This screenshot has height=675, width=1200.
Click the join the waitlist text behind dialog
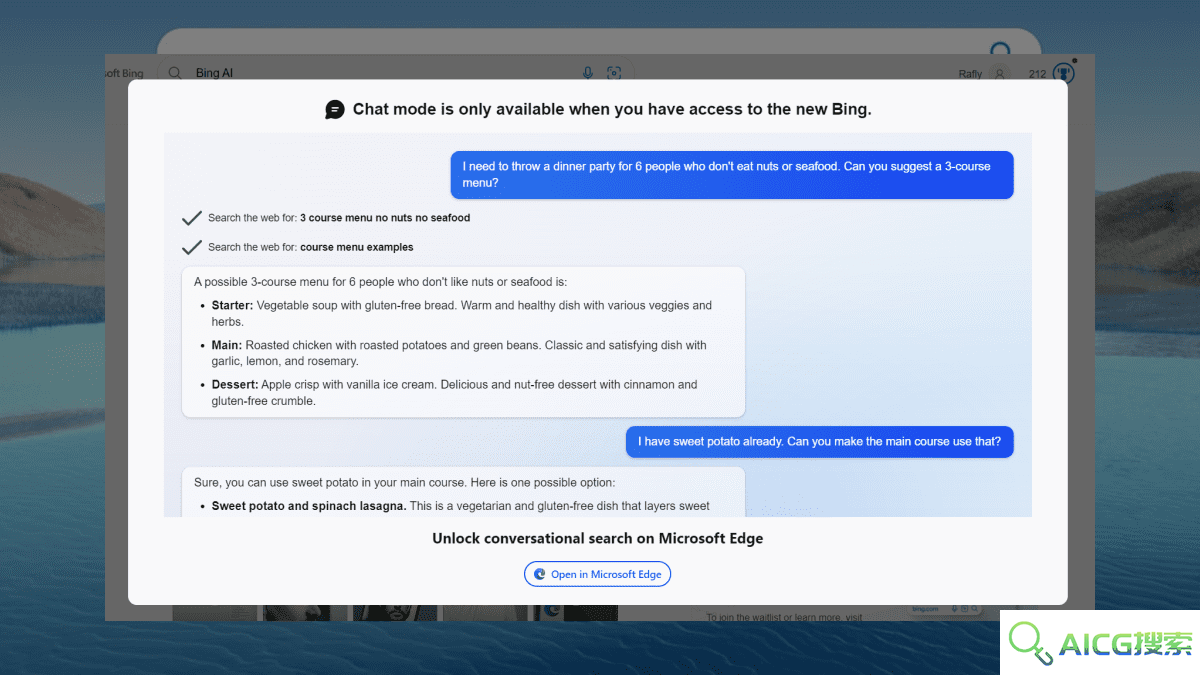(x=784, y=617)
